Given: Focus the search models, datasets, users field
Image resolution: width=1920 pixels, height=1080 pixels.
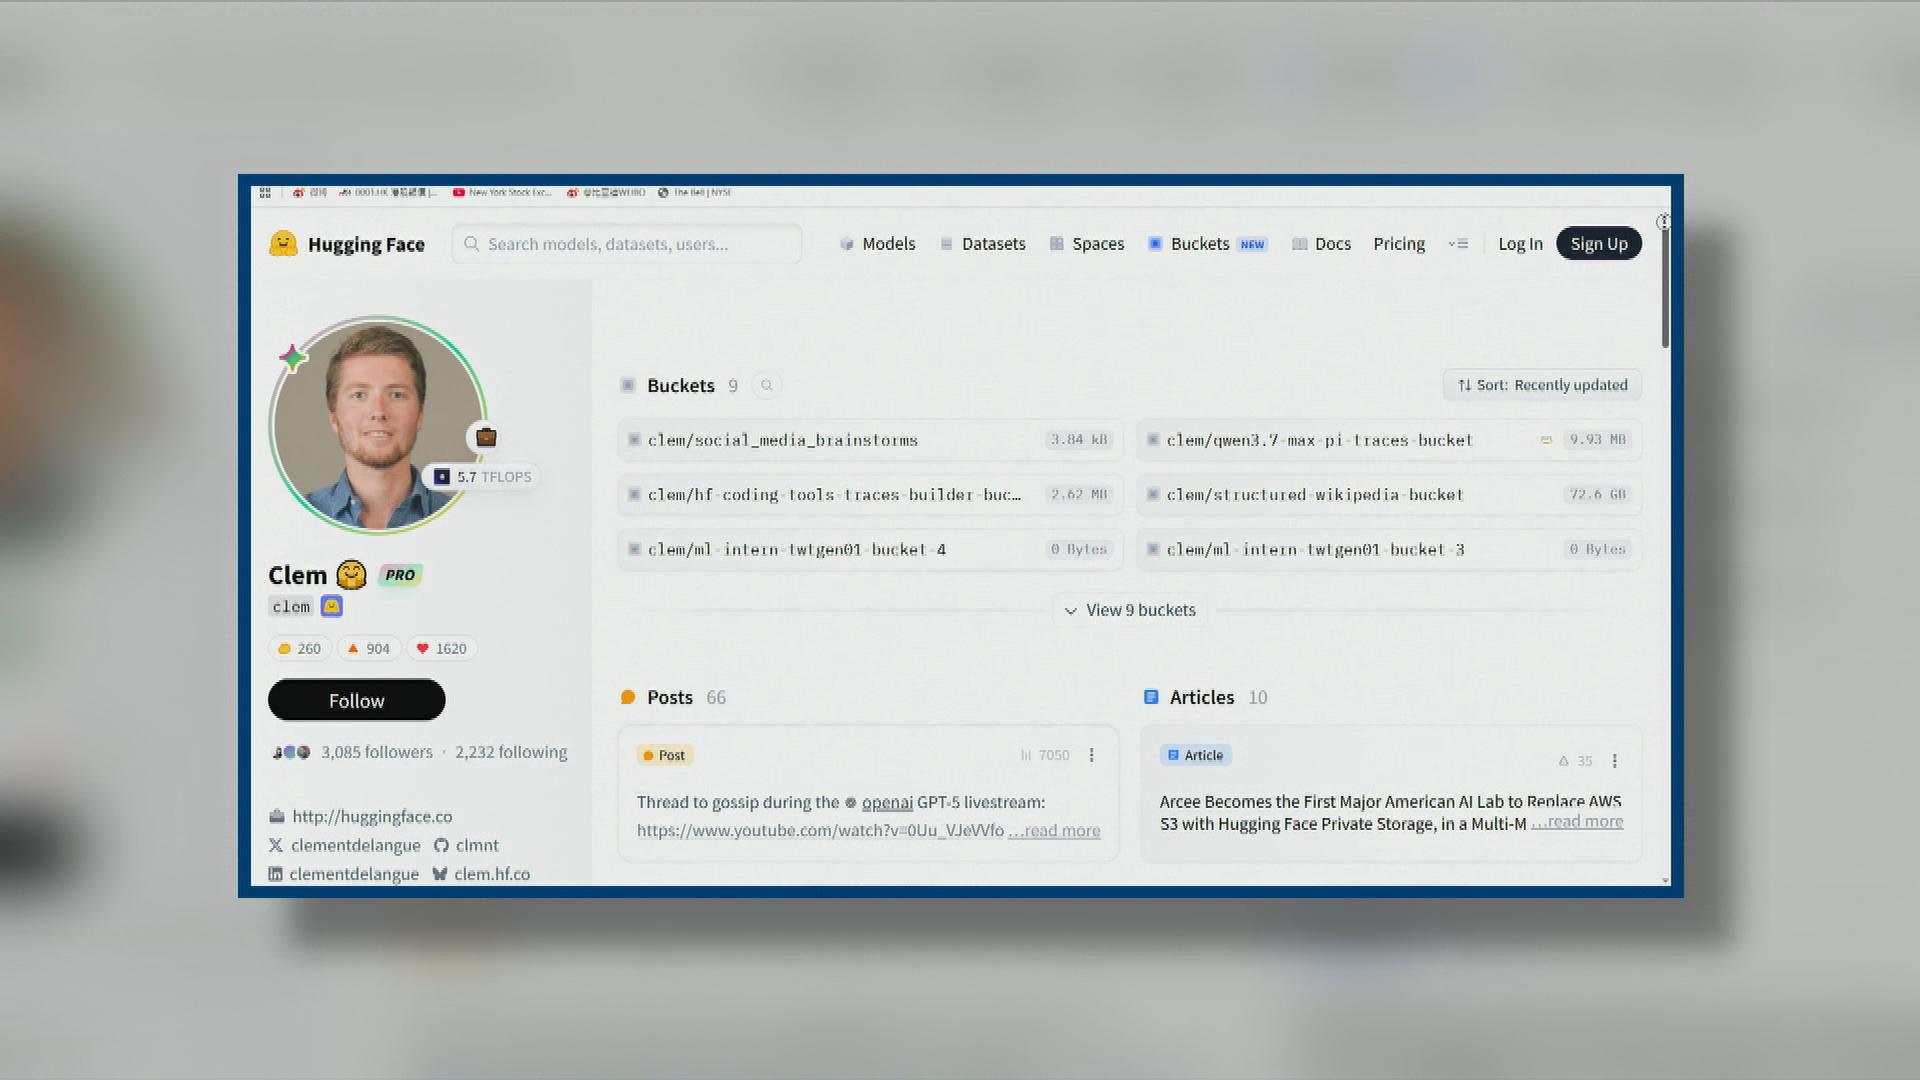Looking at the screenshot, I should pos(627,244).
